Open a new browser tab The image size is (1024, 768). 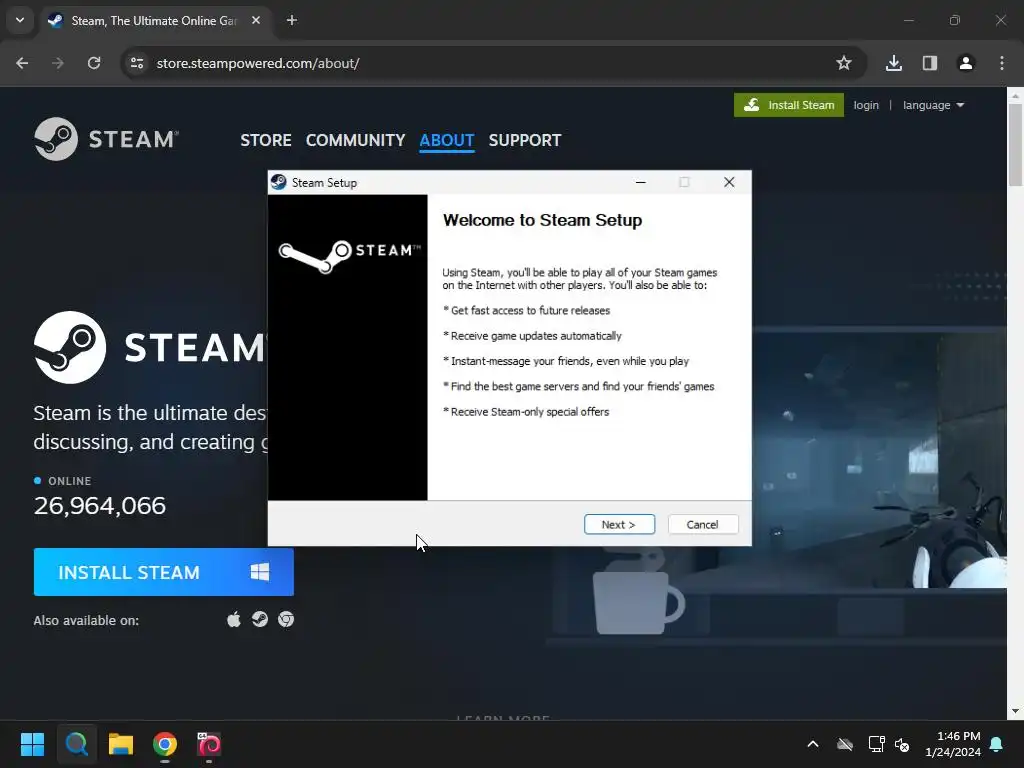(x=292, y=20)
